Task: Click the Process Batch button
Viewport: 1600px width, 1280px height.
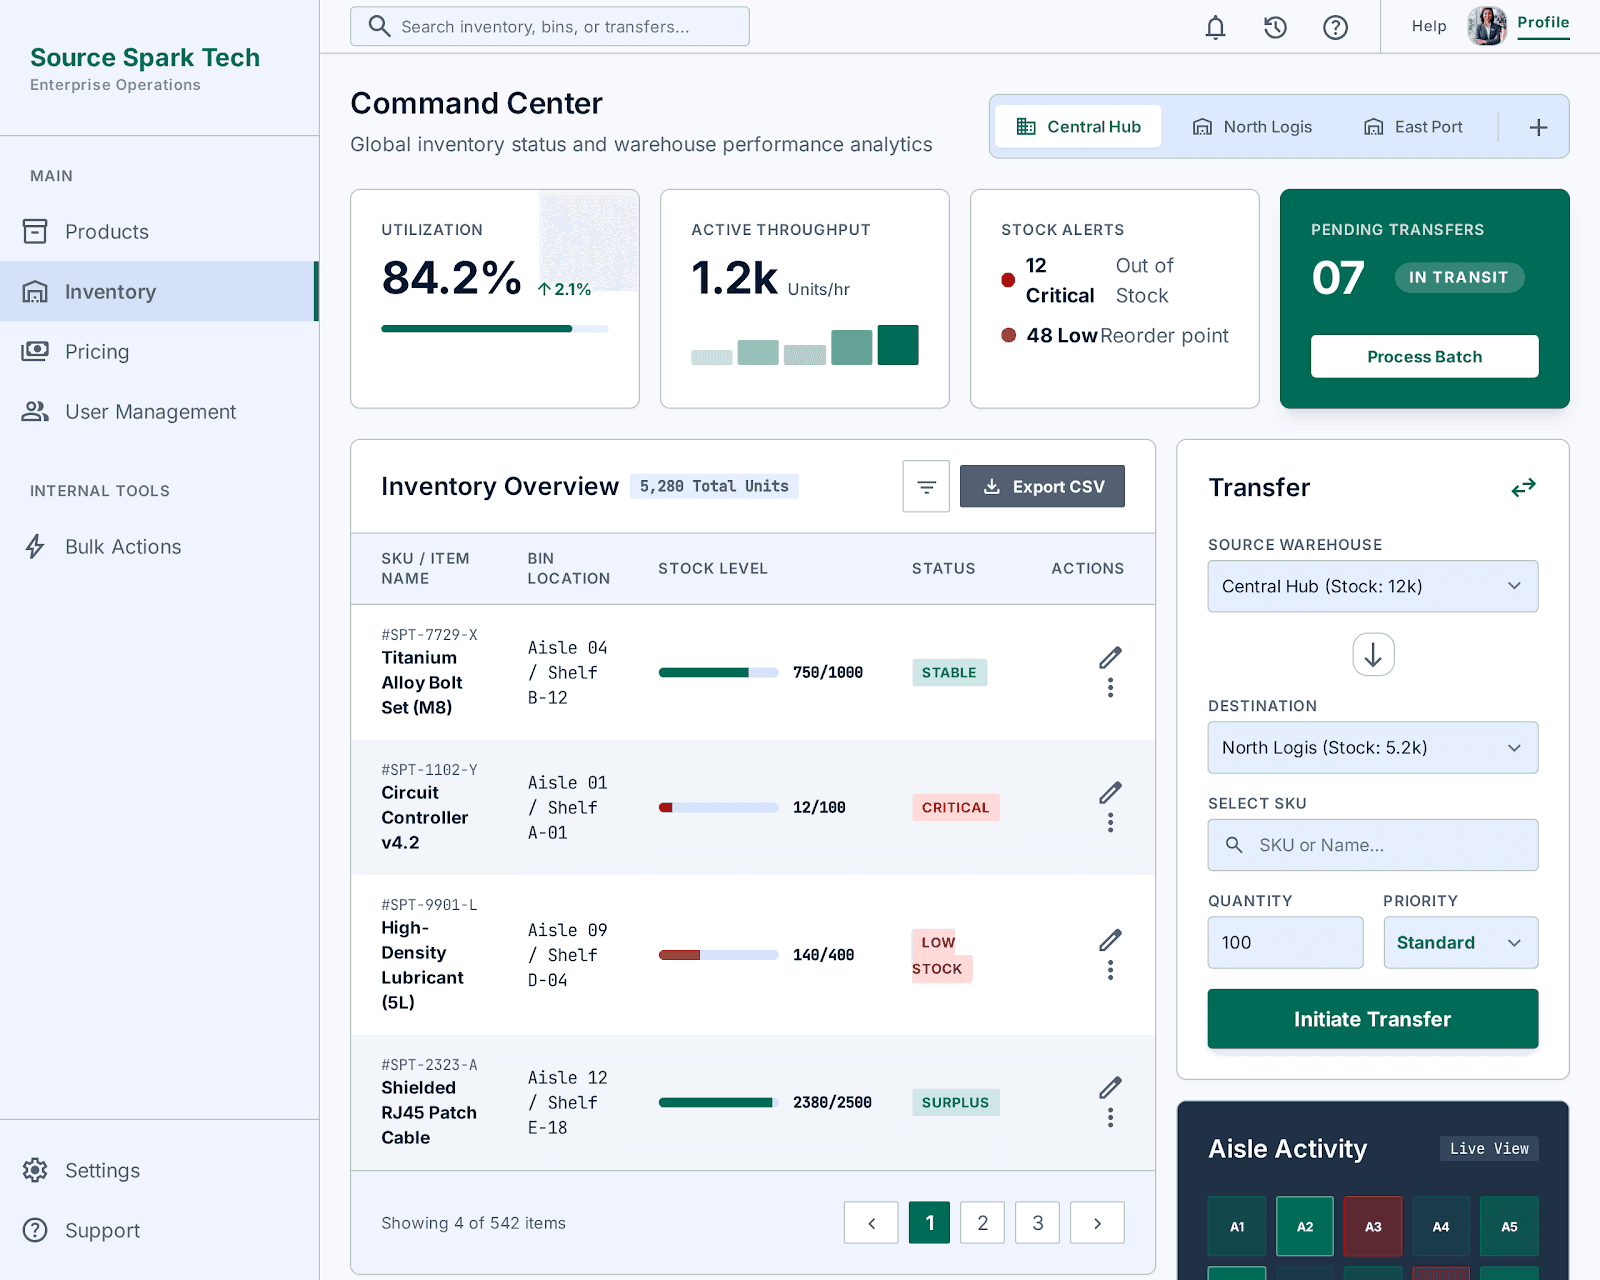Action: click(x=1424, y=357)
